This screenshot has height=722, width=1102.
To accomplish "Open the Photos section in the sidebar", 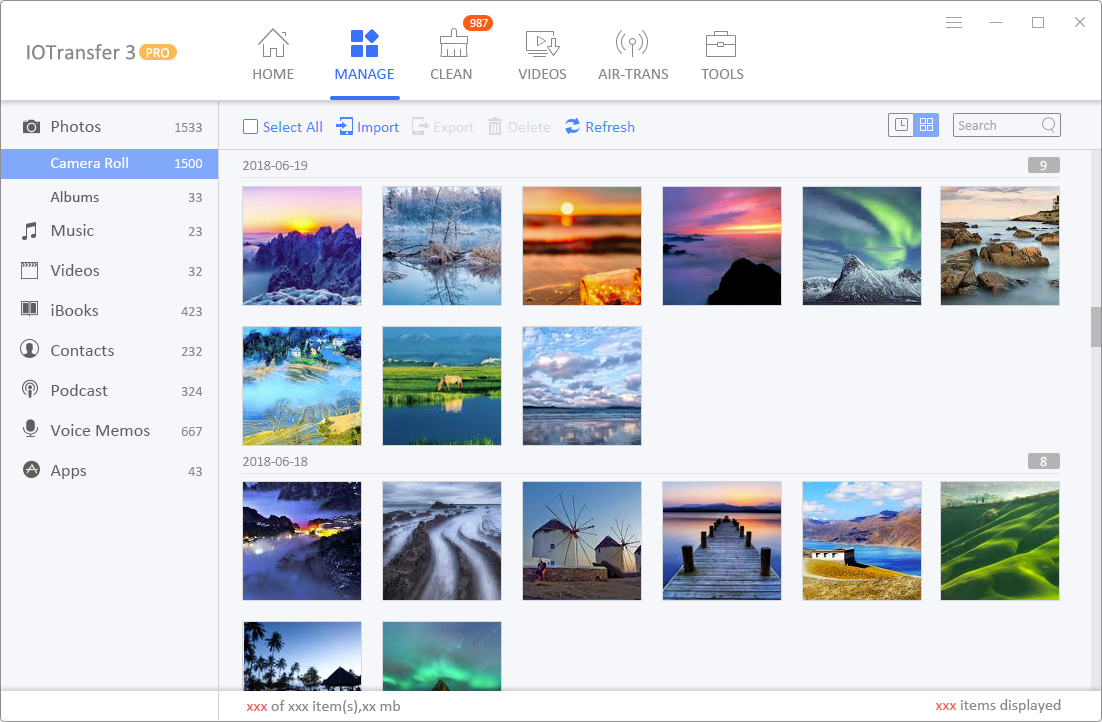I will coord(75,126).
